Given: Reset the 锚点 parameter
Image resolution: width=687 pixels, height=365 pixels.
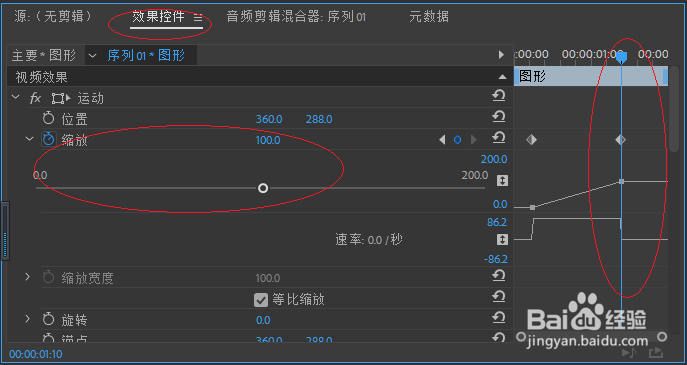Looking at the screenshot, I should click(498, 338).
